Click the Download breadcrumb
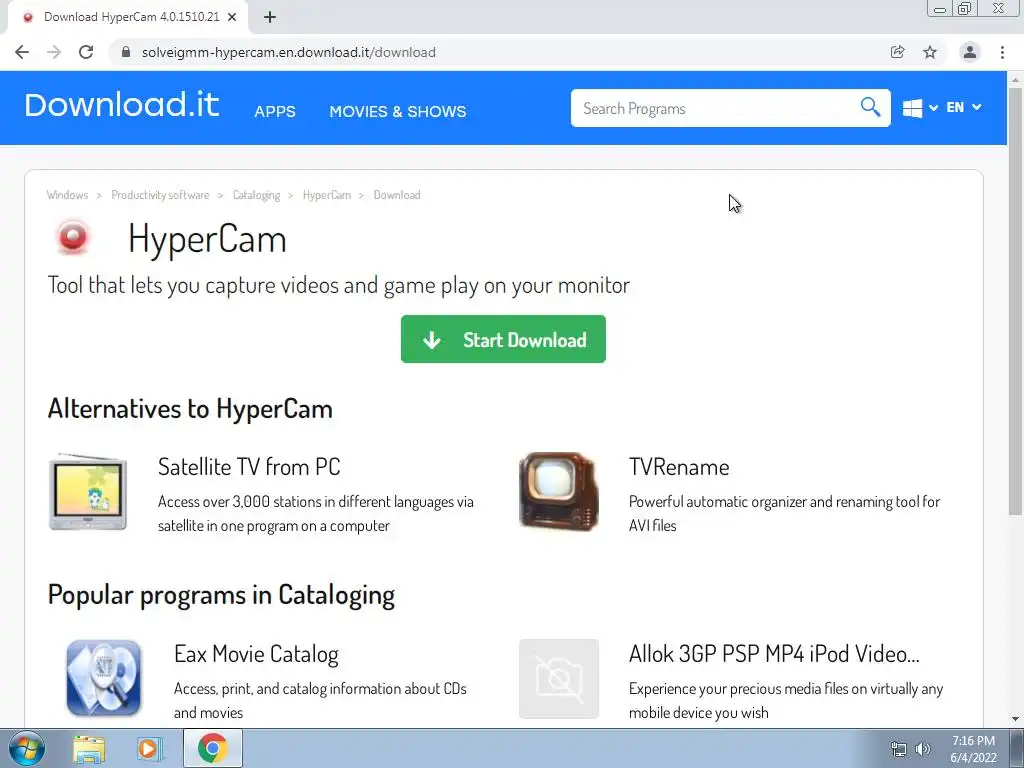 [397, 195]
